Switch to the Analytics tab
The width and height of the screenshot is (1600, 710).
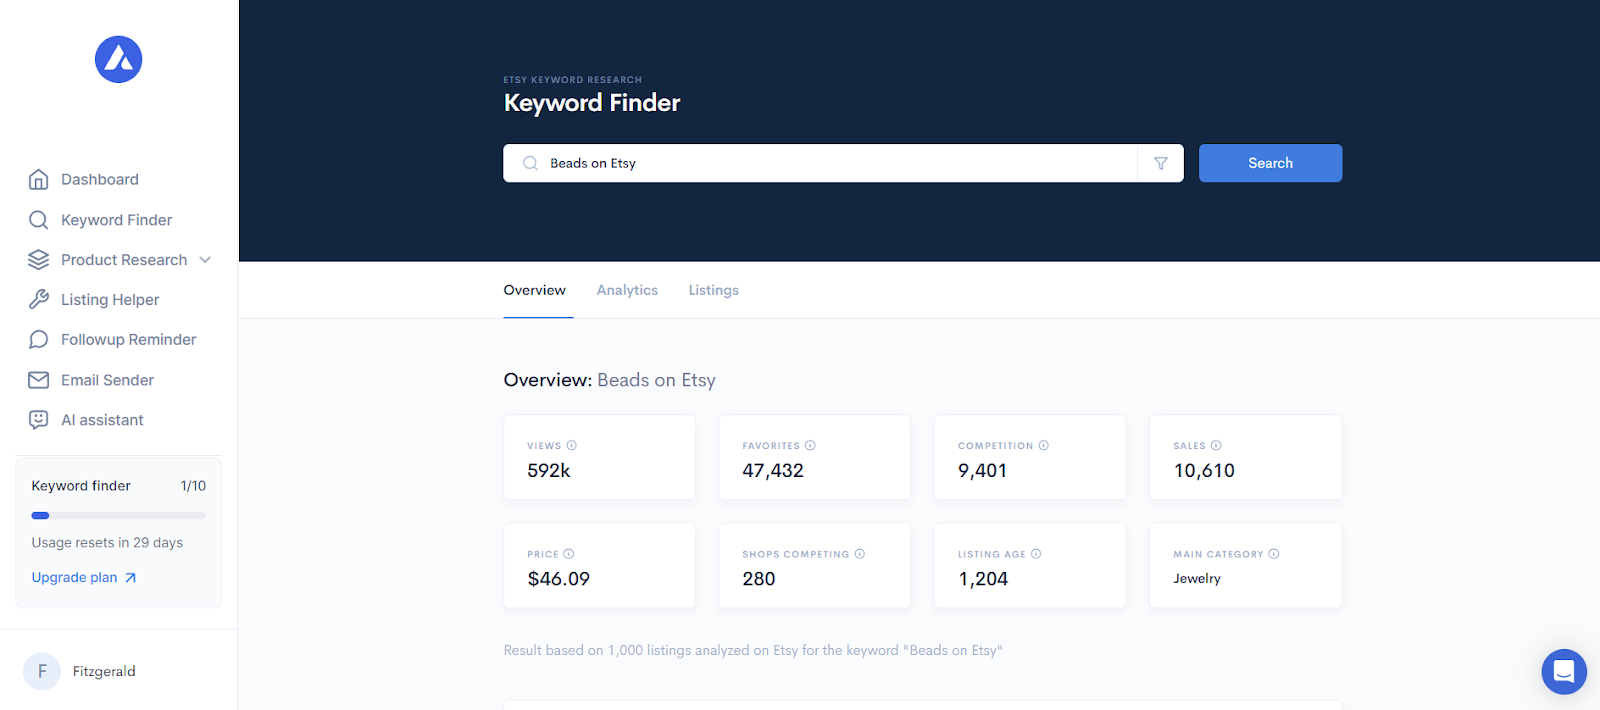point(627,290)
